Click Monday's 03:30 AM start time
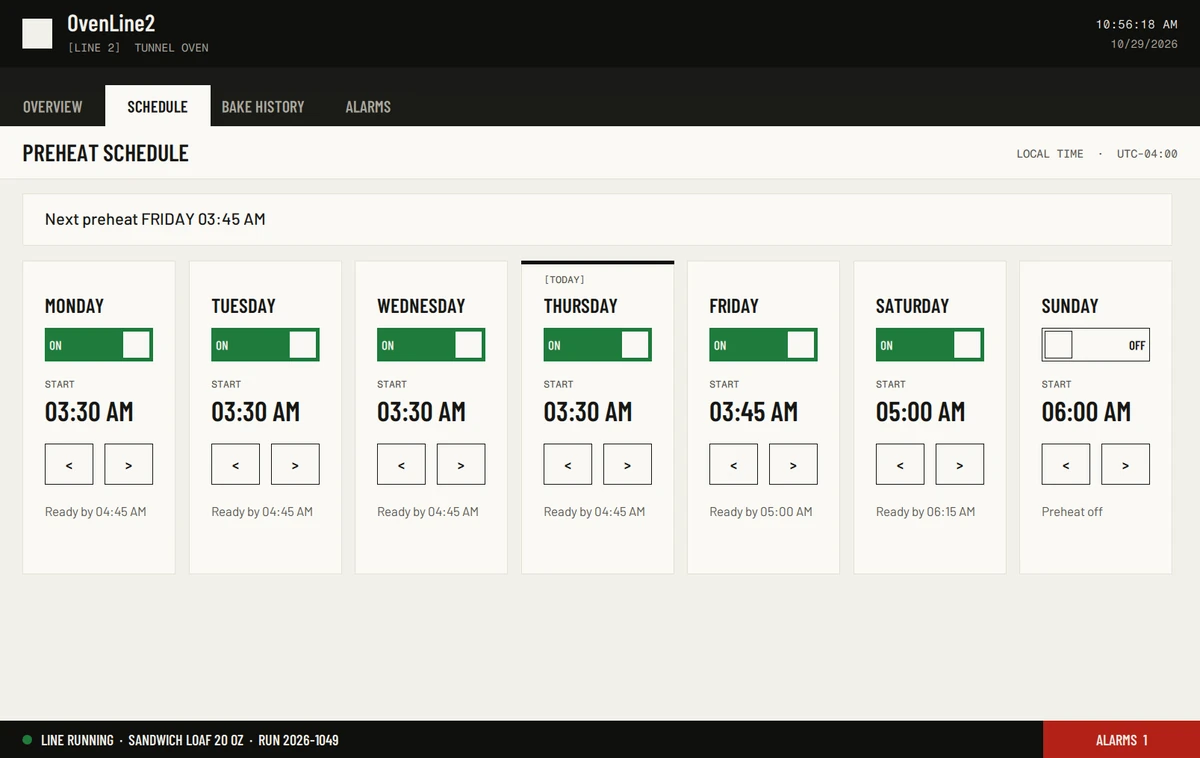This screenshot has height=758, width=1200. 89,411
